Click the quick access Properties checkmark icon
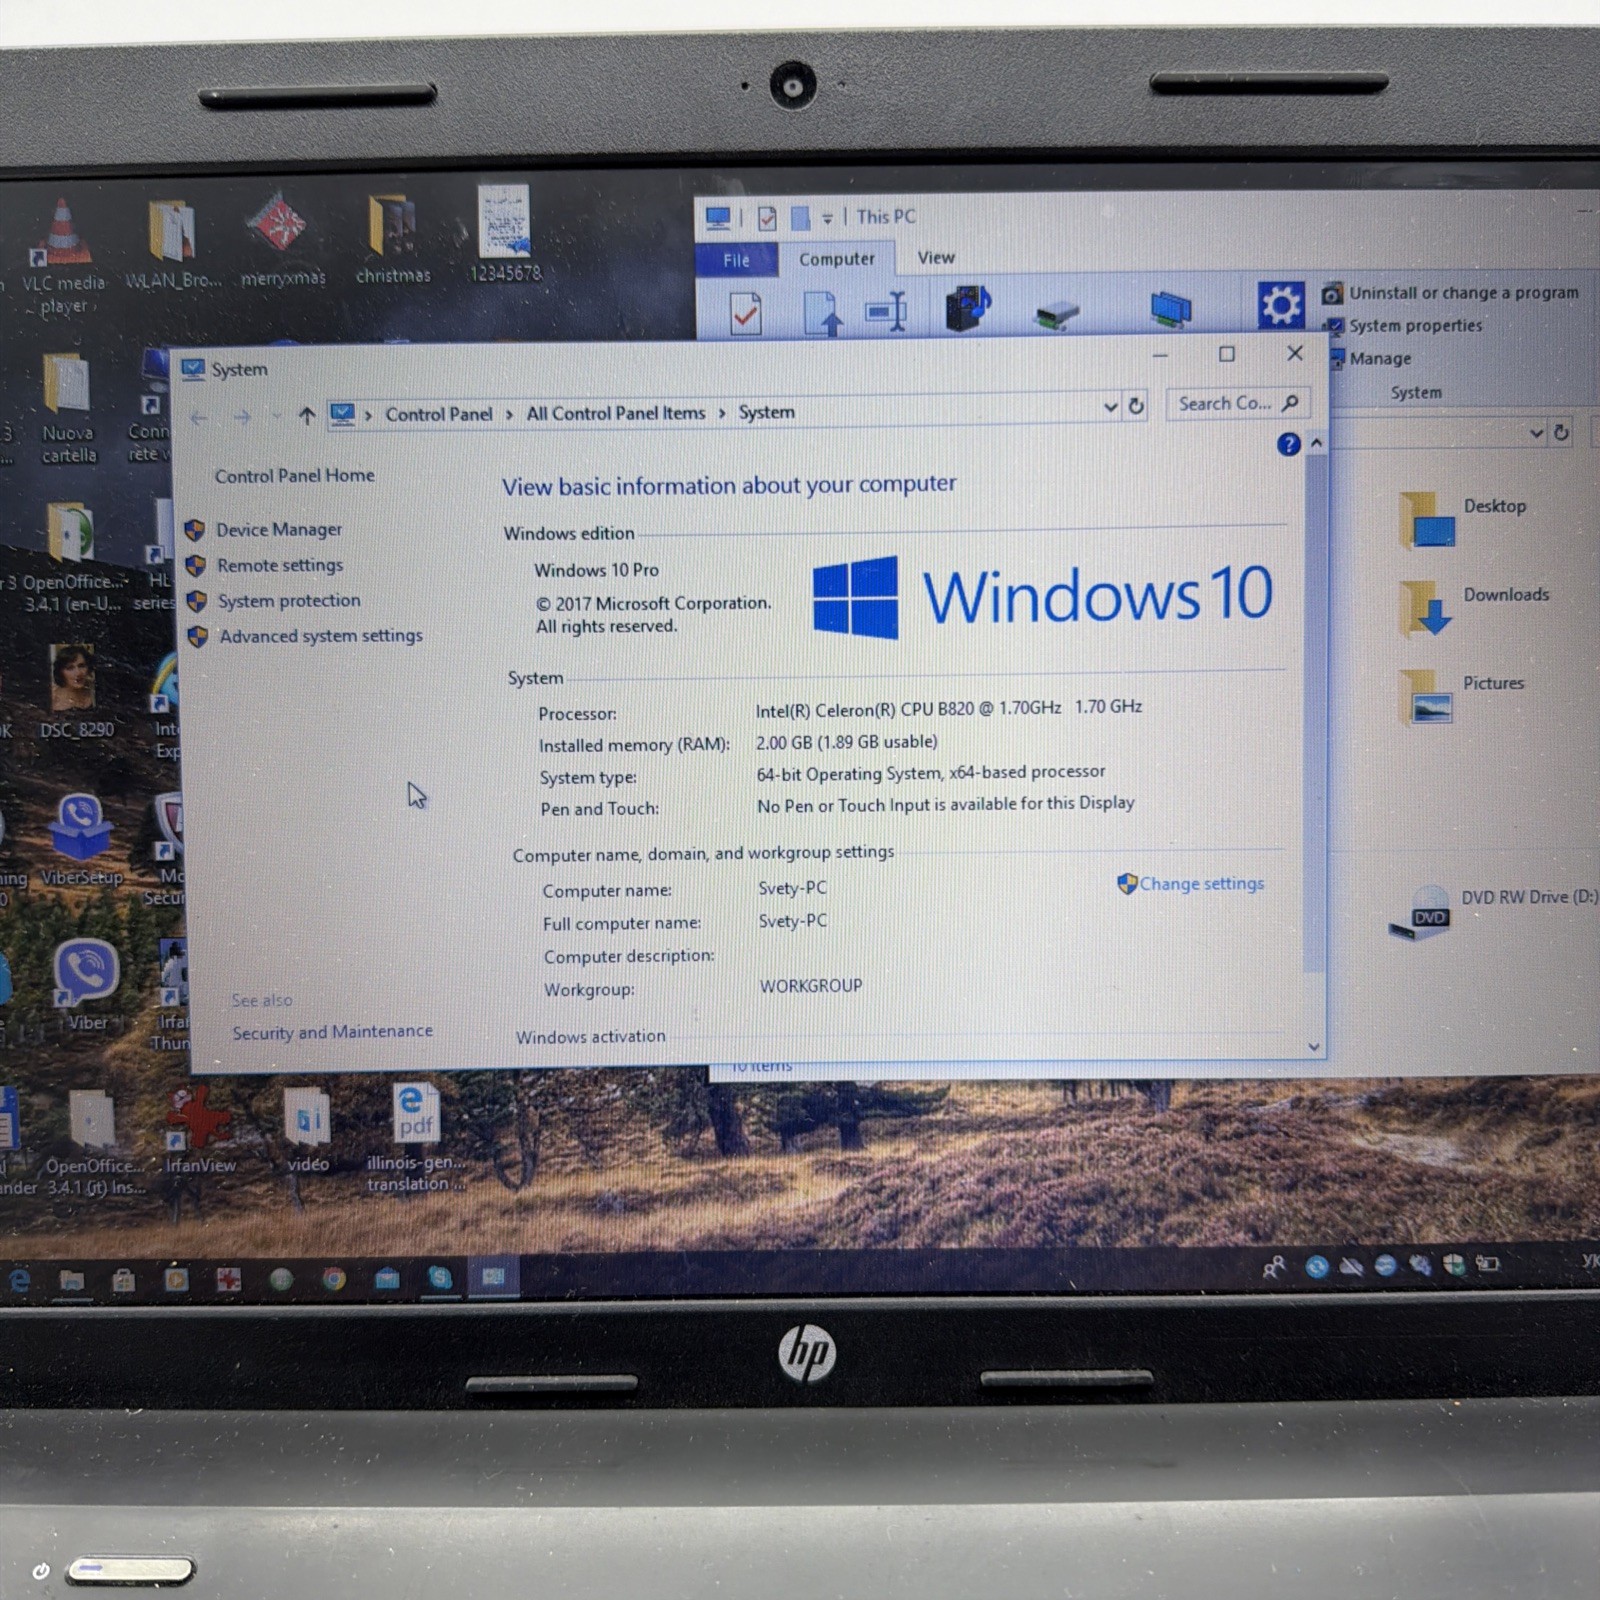Image resolution: width=1600 pixels, height=1600 pixels. coord(767,218)
